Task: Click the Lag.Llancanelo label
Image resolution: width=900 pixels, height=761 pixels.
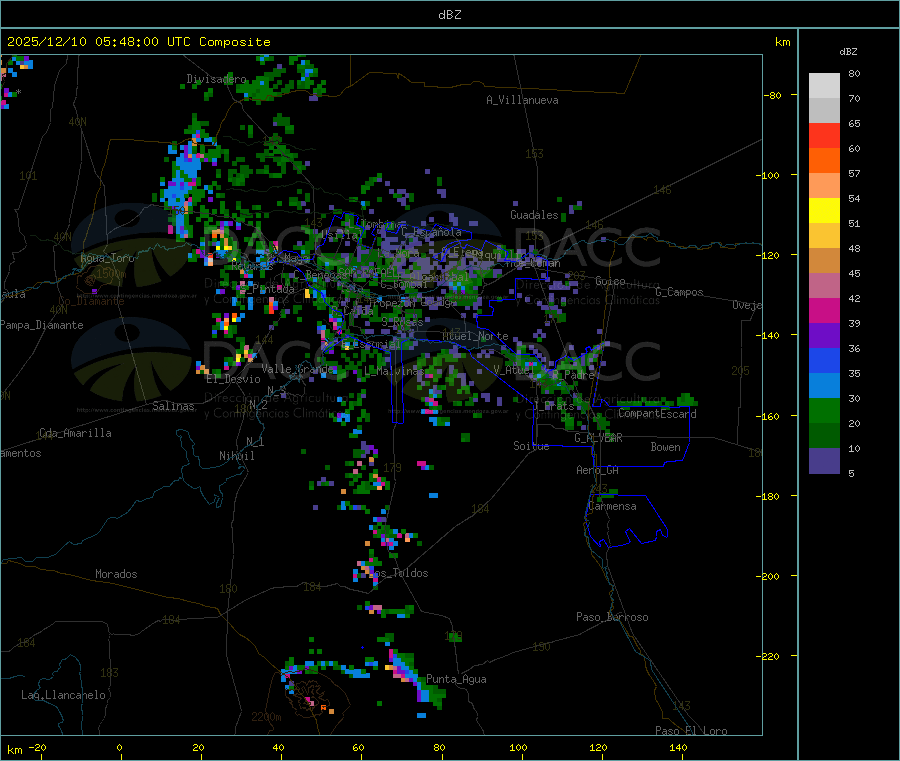Action: click(x=63, y=695)
